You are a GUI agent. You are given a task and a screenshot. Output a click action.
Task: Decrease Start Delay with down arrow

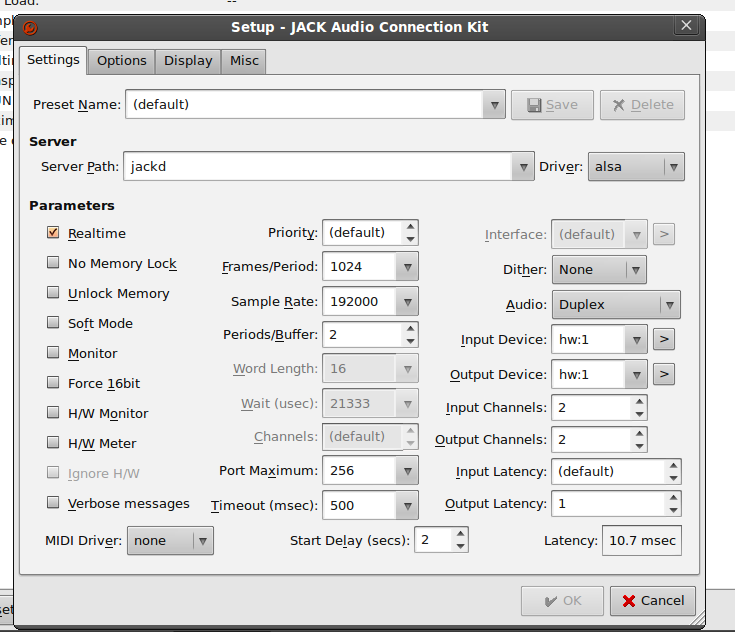(460, 546)
